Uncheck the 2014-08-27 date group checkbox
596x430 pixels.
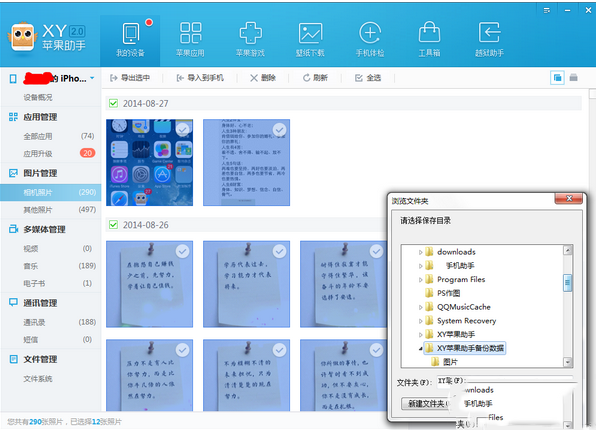[x=113, y=103]
